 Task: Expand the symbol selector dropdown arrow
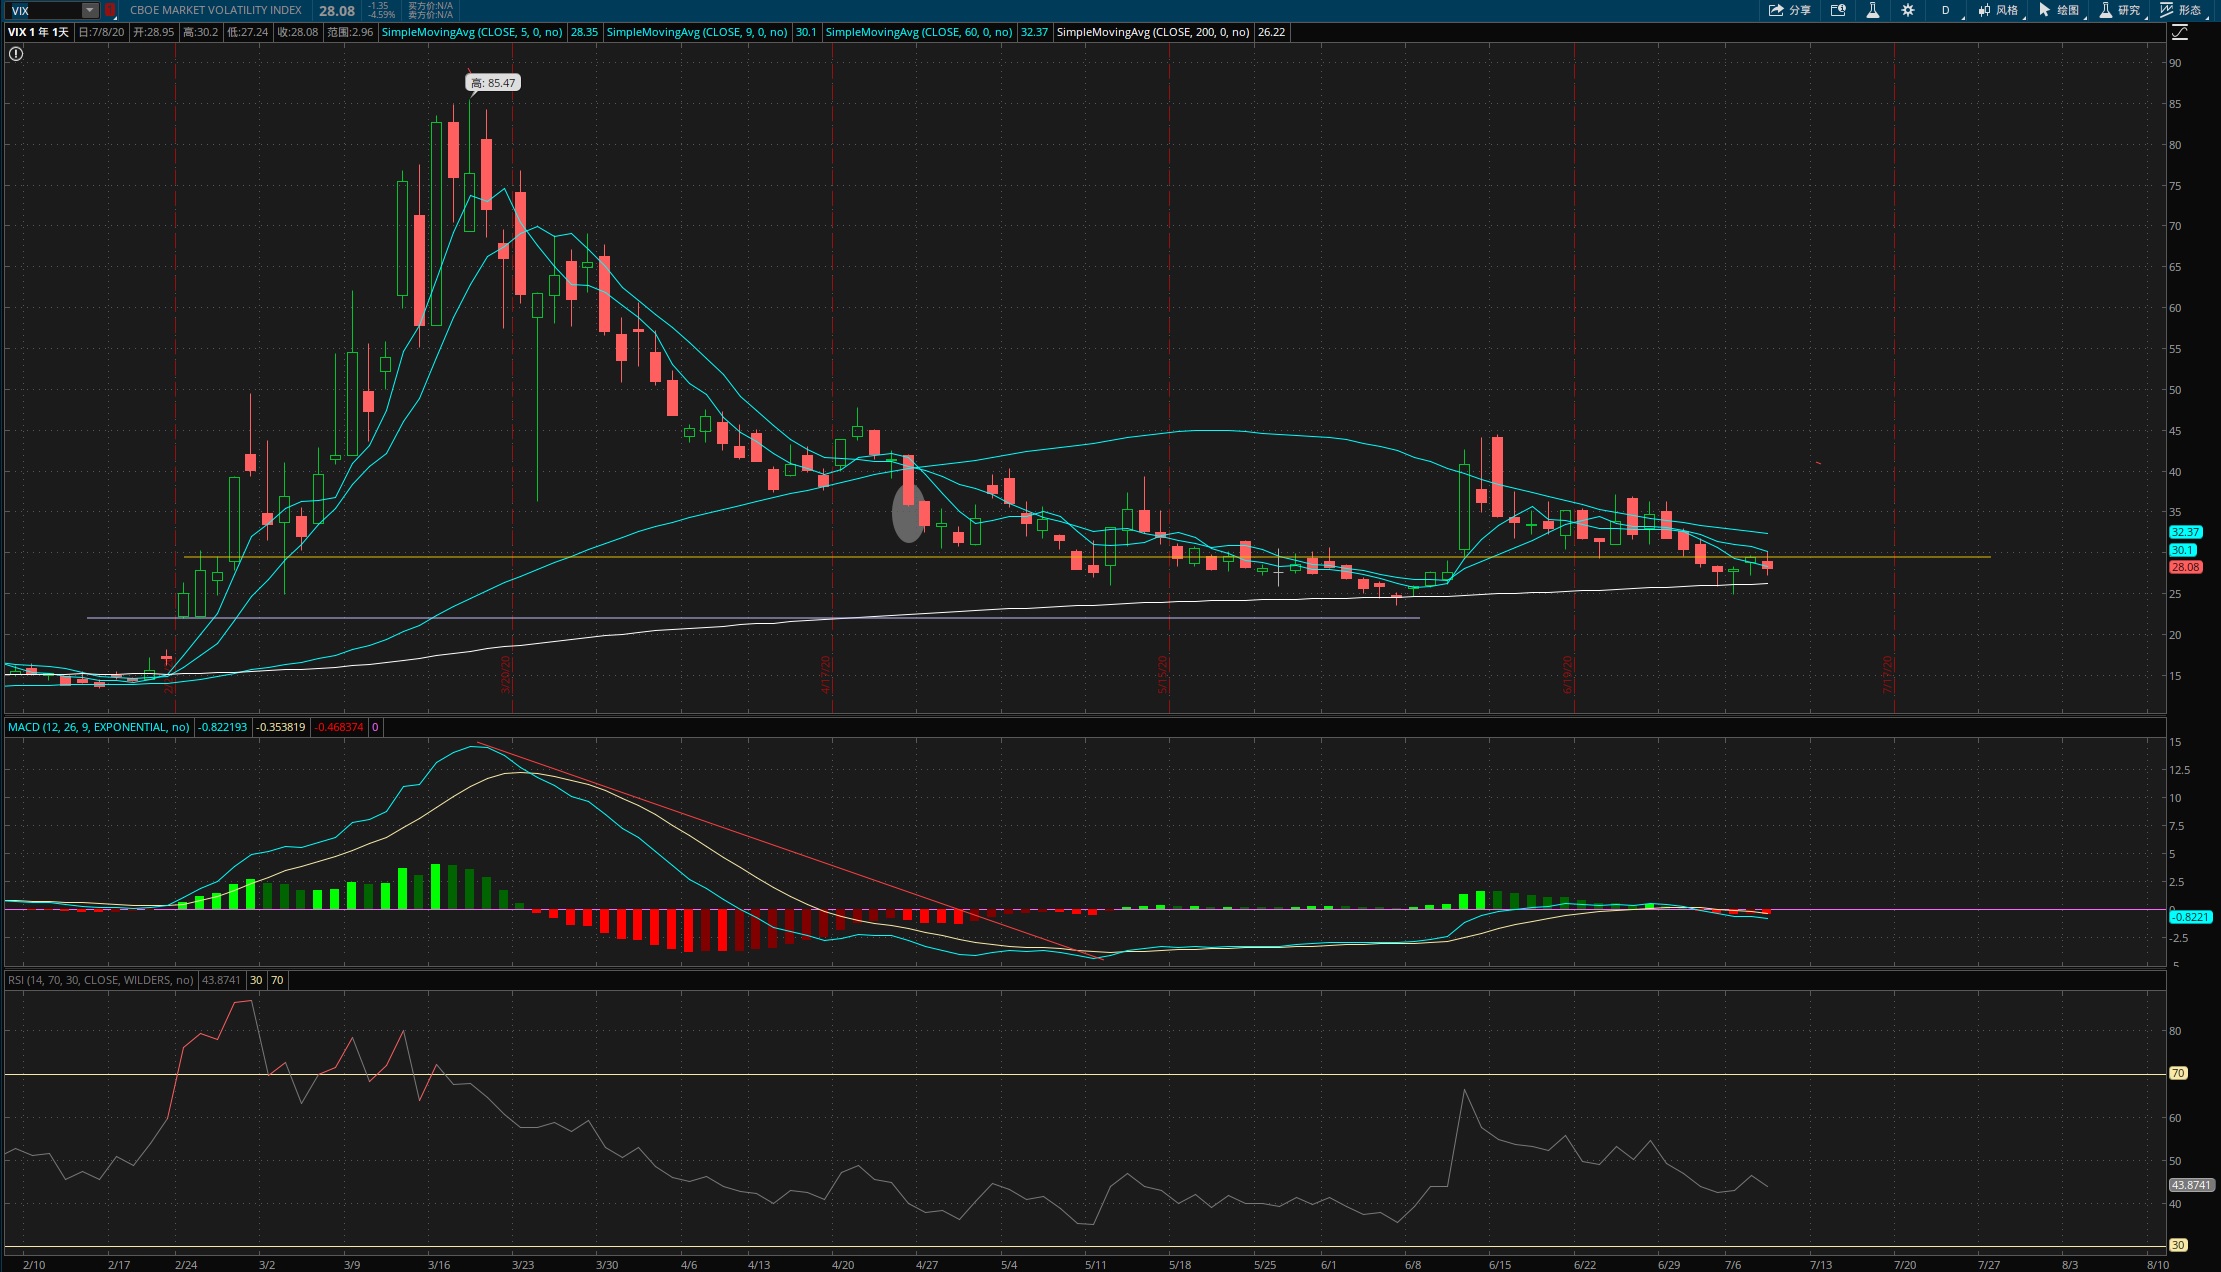[90, 10]
